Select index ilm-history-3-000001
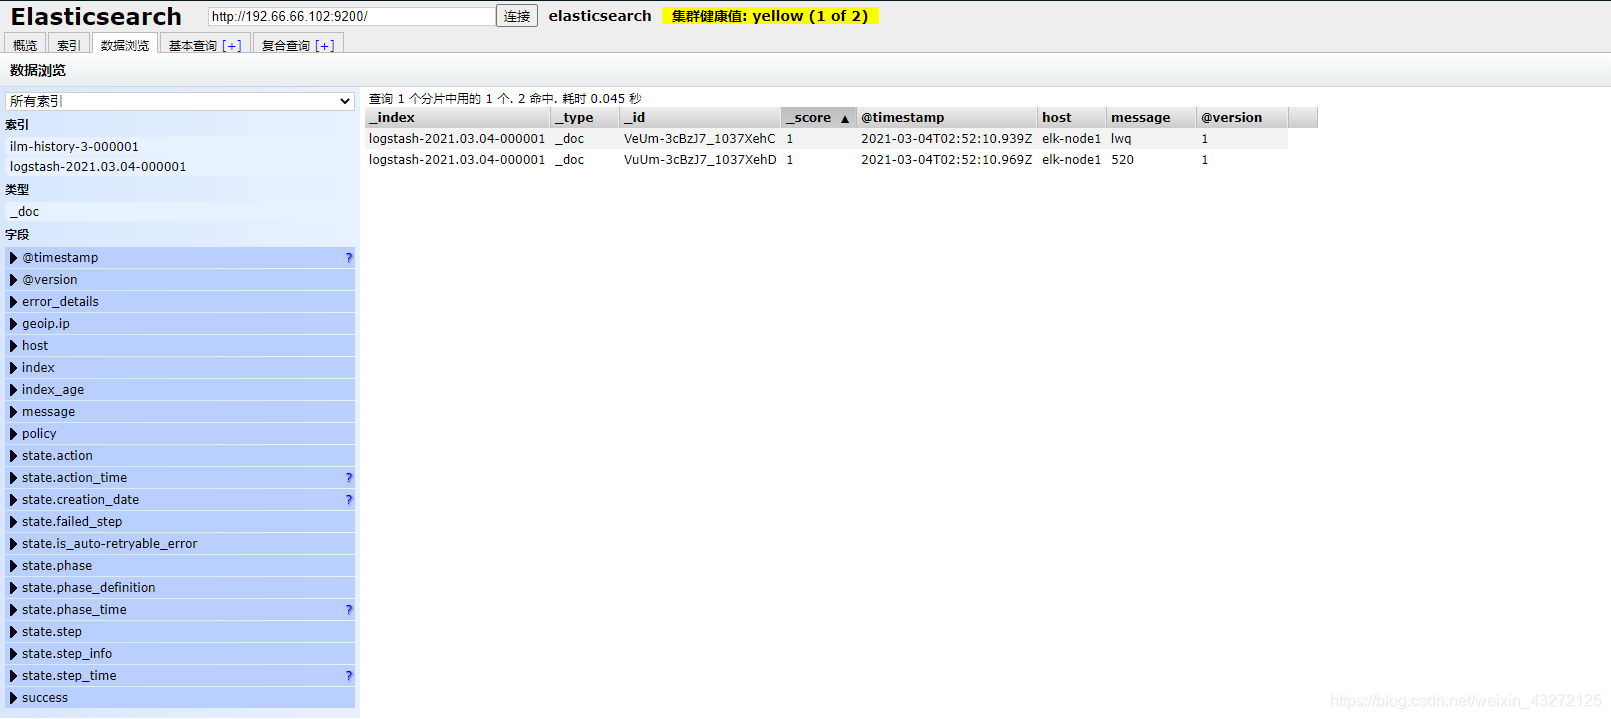Screen dimensions: 1611x719 pos(180,146)
